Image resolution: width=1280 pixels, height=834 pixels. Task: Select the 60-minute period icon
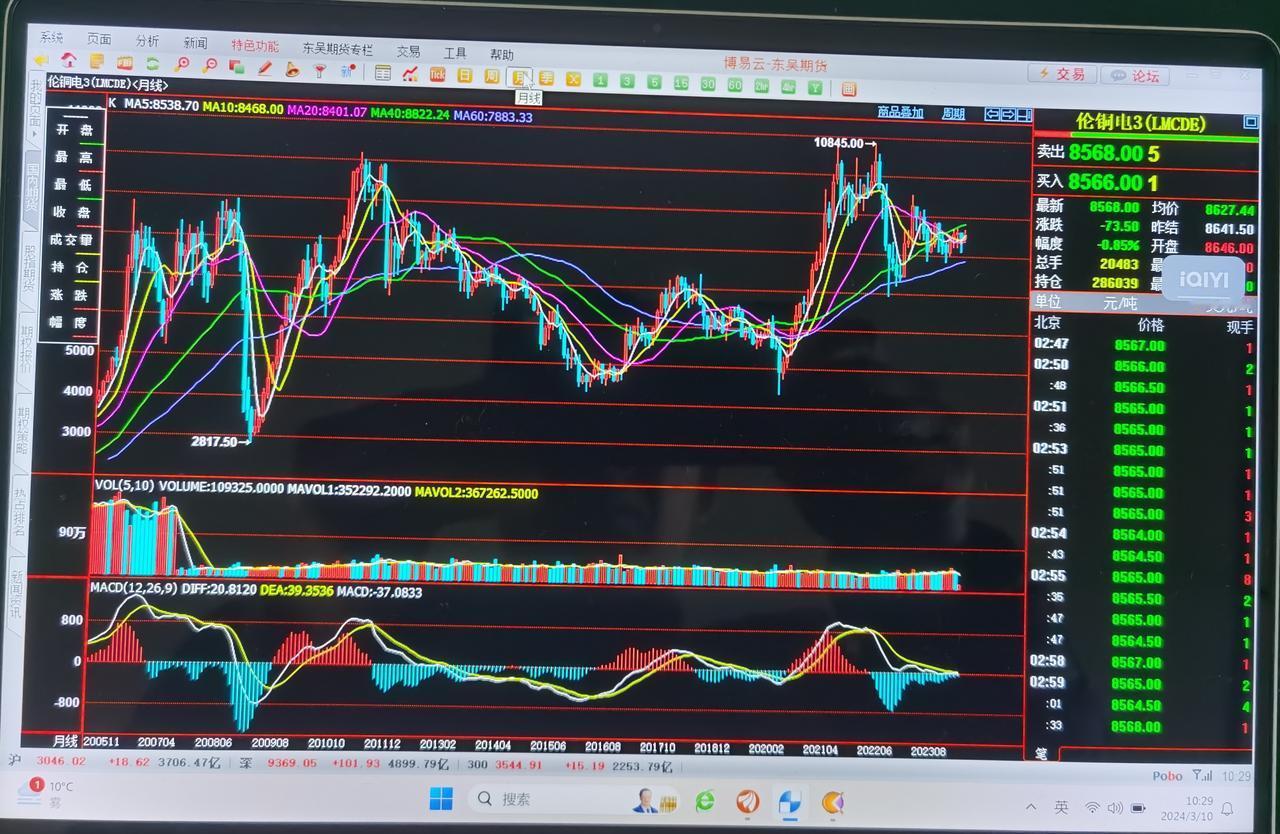pos(735,85)
